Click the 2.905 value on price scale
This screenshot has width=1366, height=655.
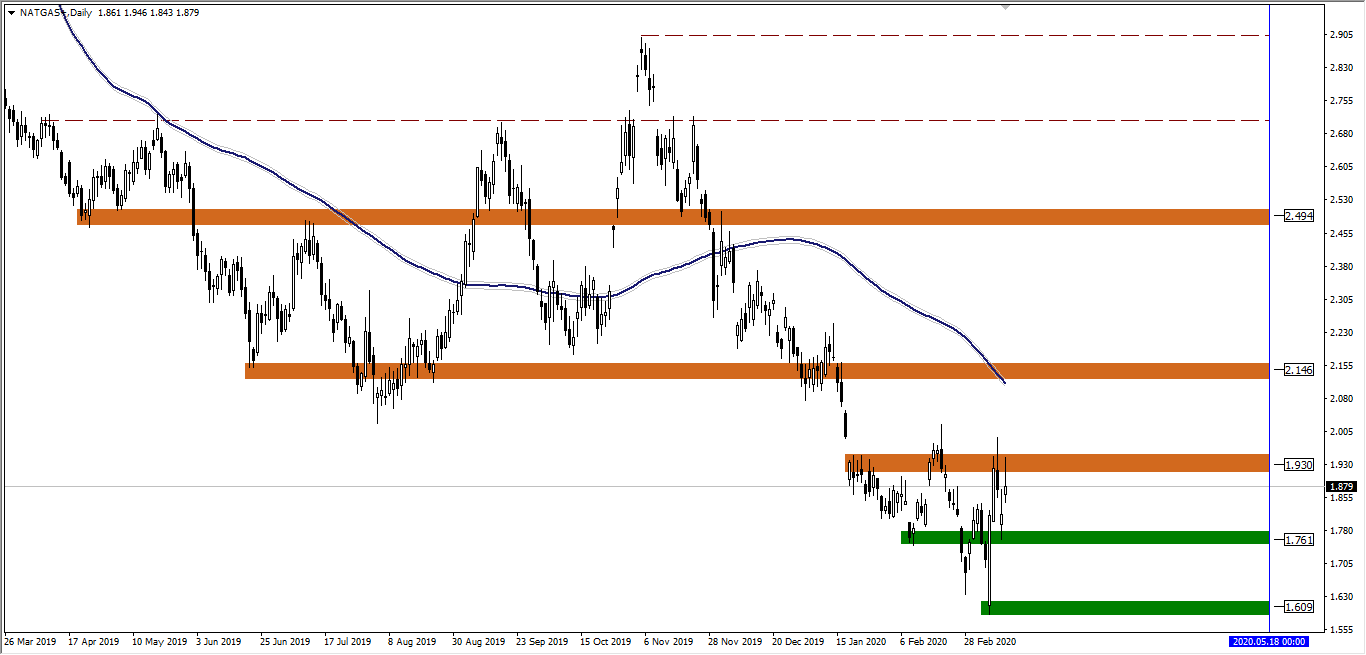click(1341, 35)
